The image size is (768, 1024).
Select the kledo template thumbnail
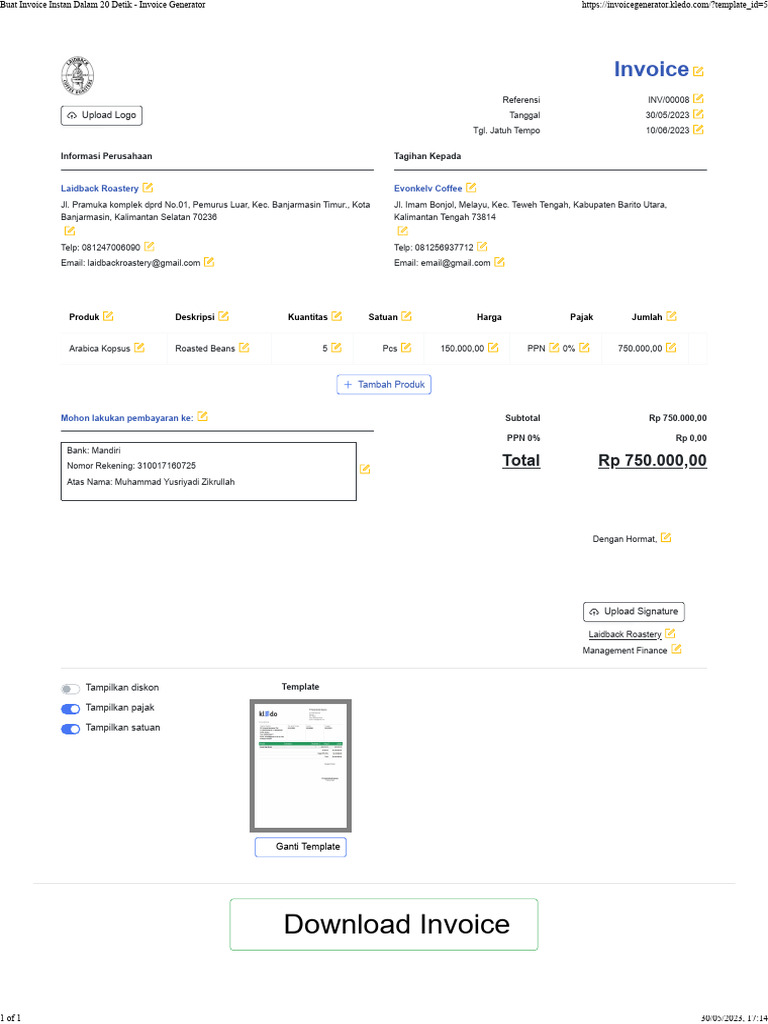pos(300,766)
